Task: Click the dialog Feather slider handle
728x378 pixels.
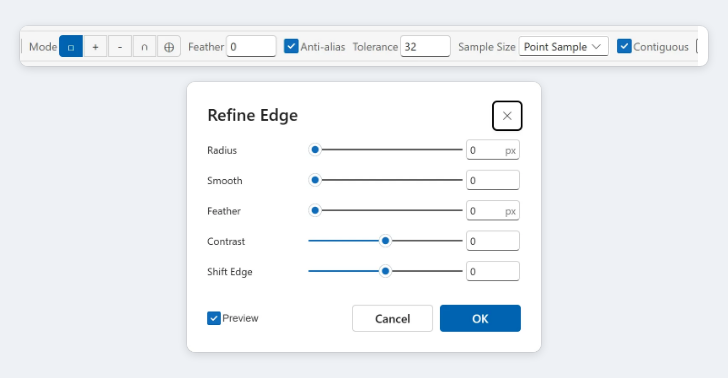Action: coord(315,210)
